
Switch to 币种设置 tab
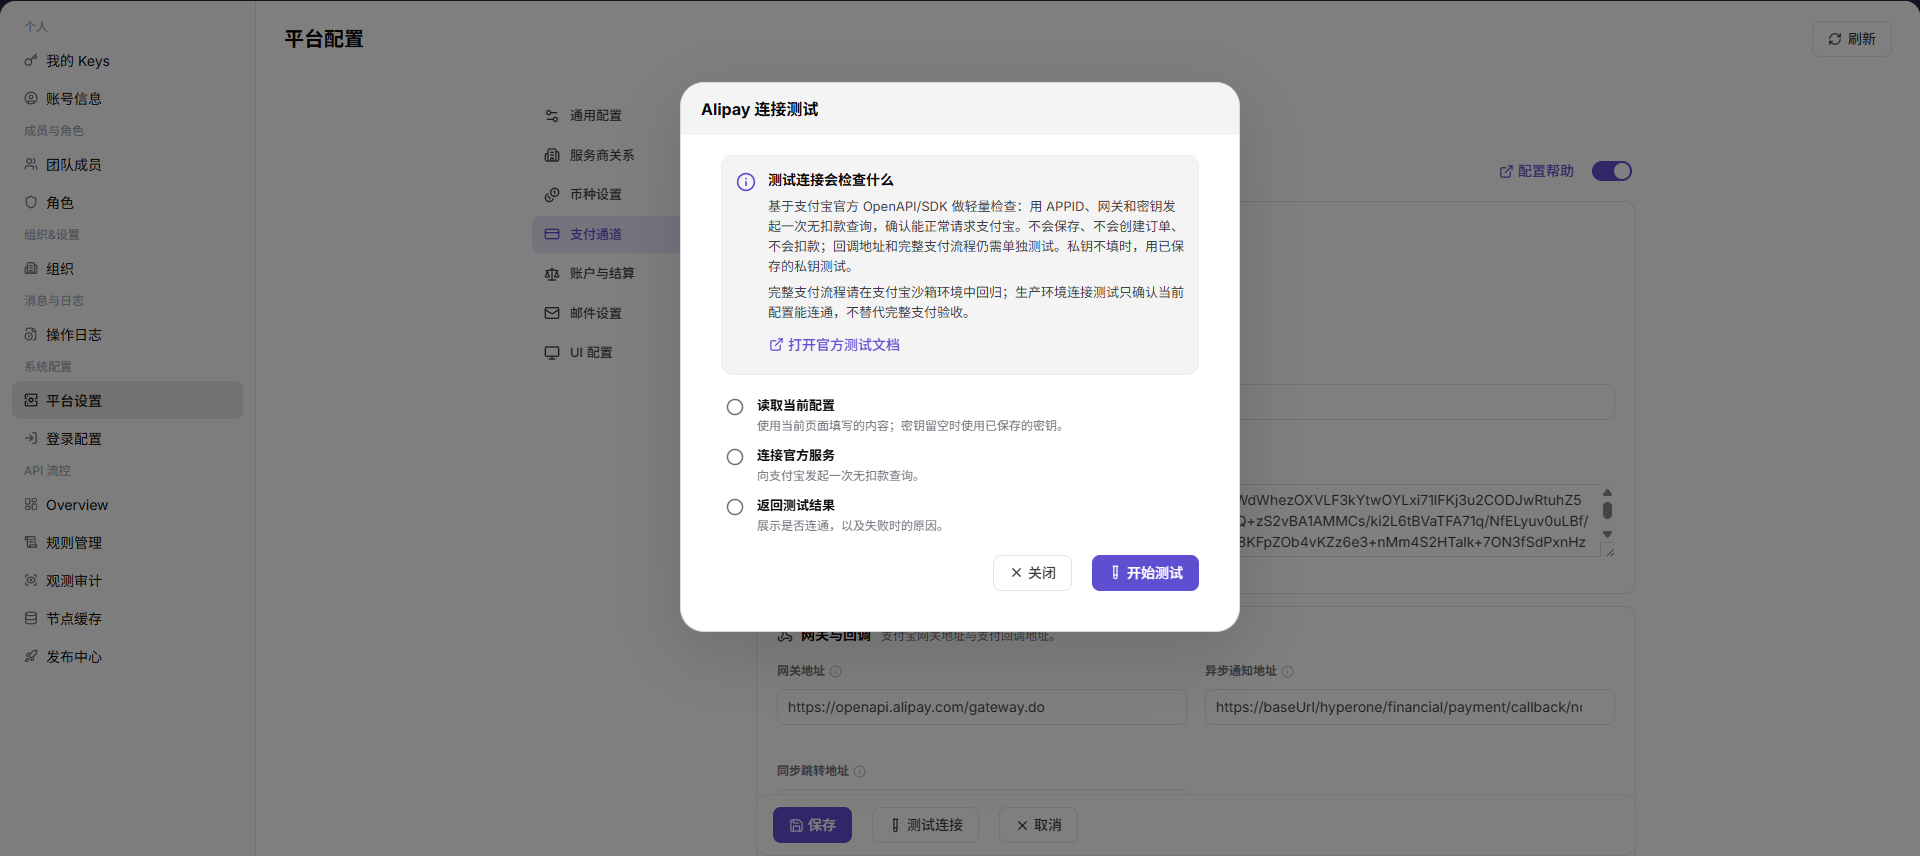[x=606, y=194]
